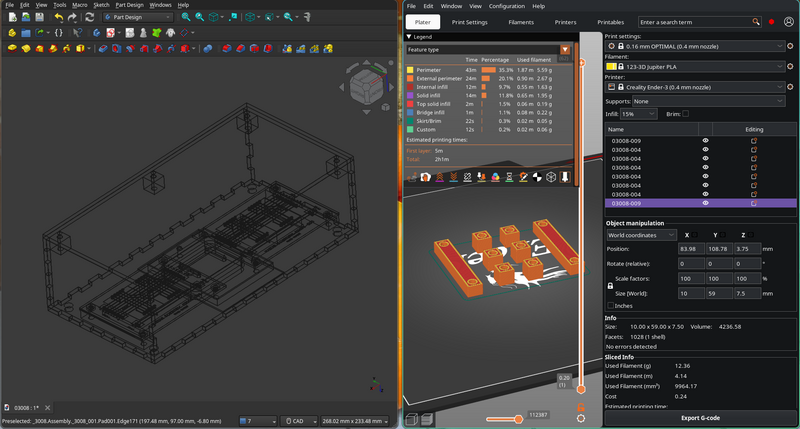Click the FreeCAD Save document icon

click(x=38, y=17)
